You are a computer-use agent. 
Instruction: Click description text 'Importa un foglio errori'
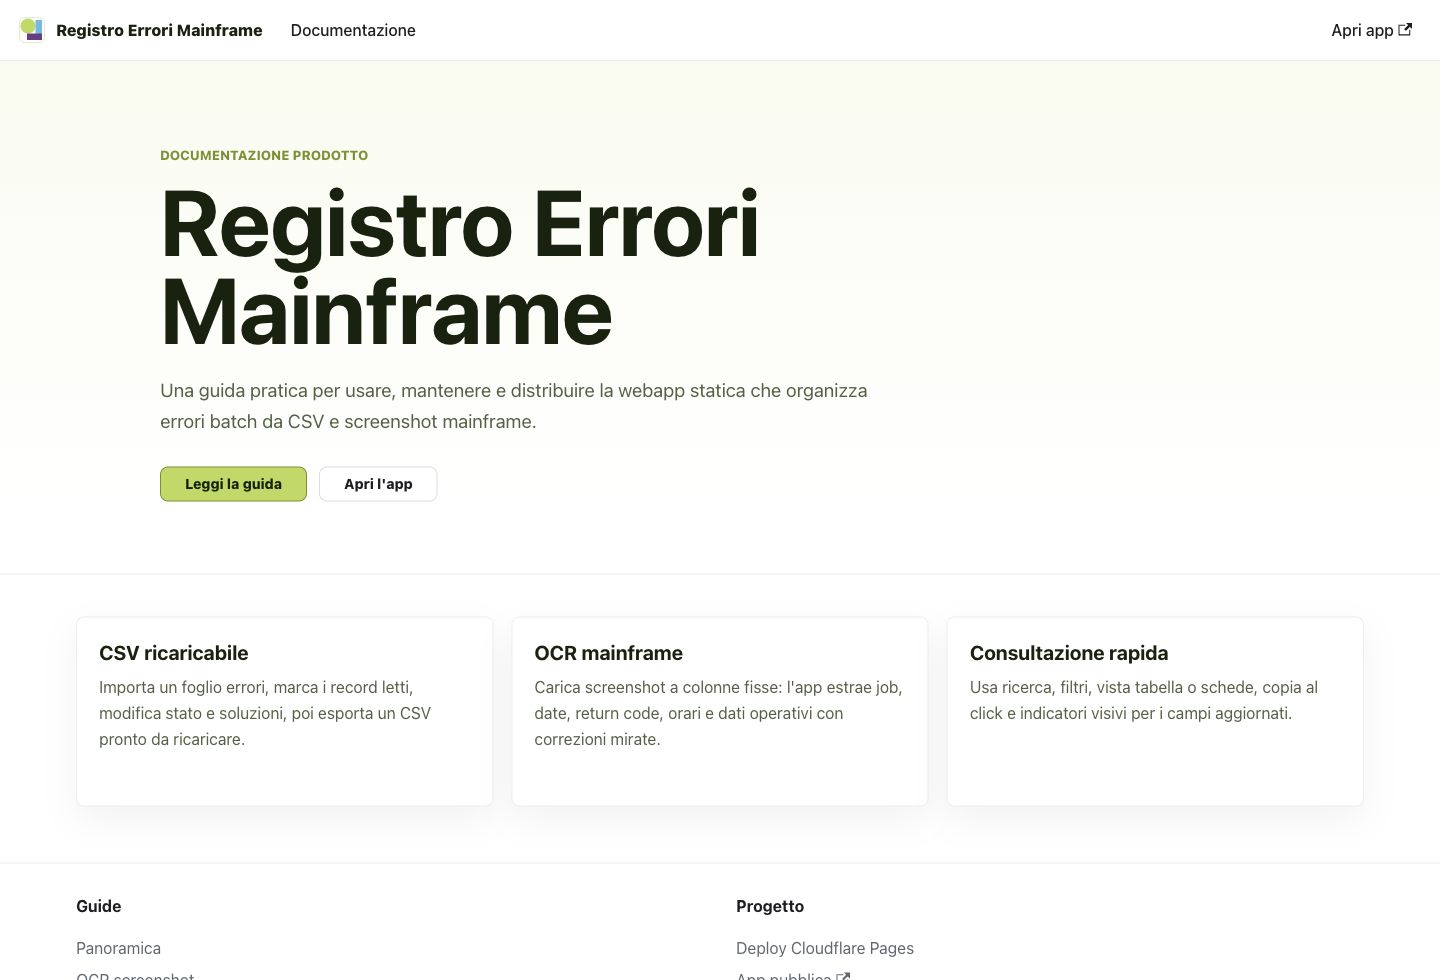265,713
